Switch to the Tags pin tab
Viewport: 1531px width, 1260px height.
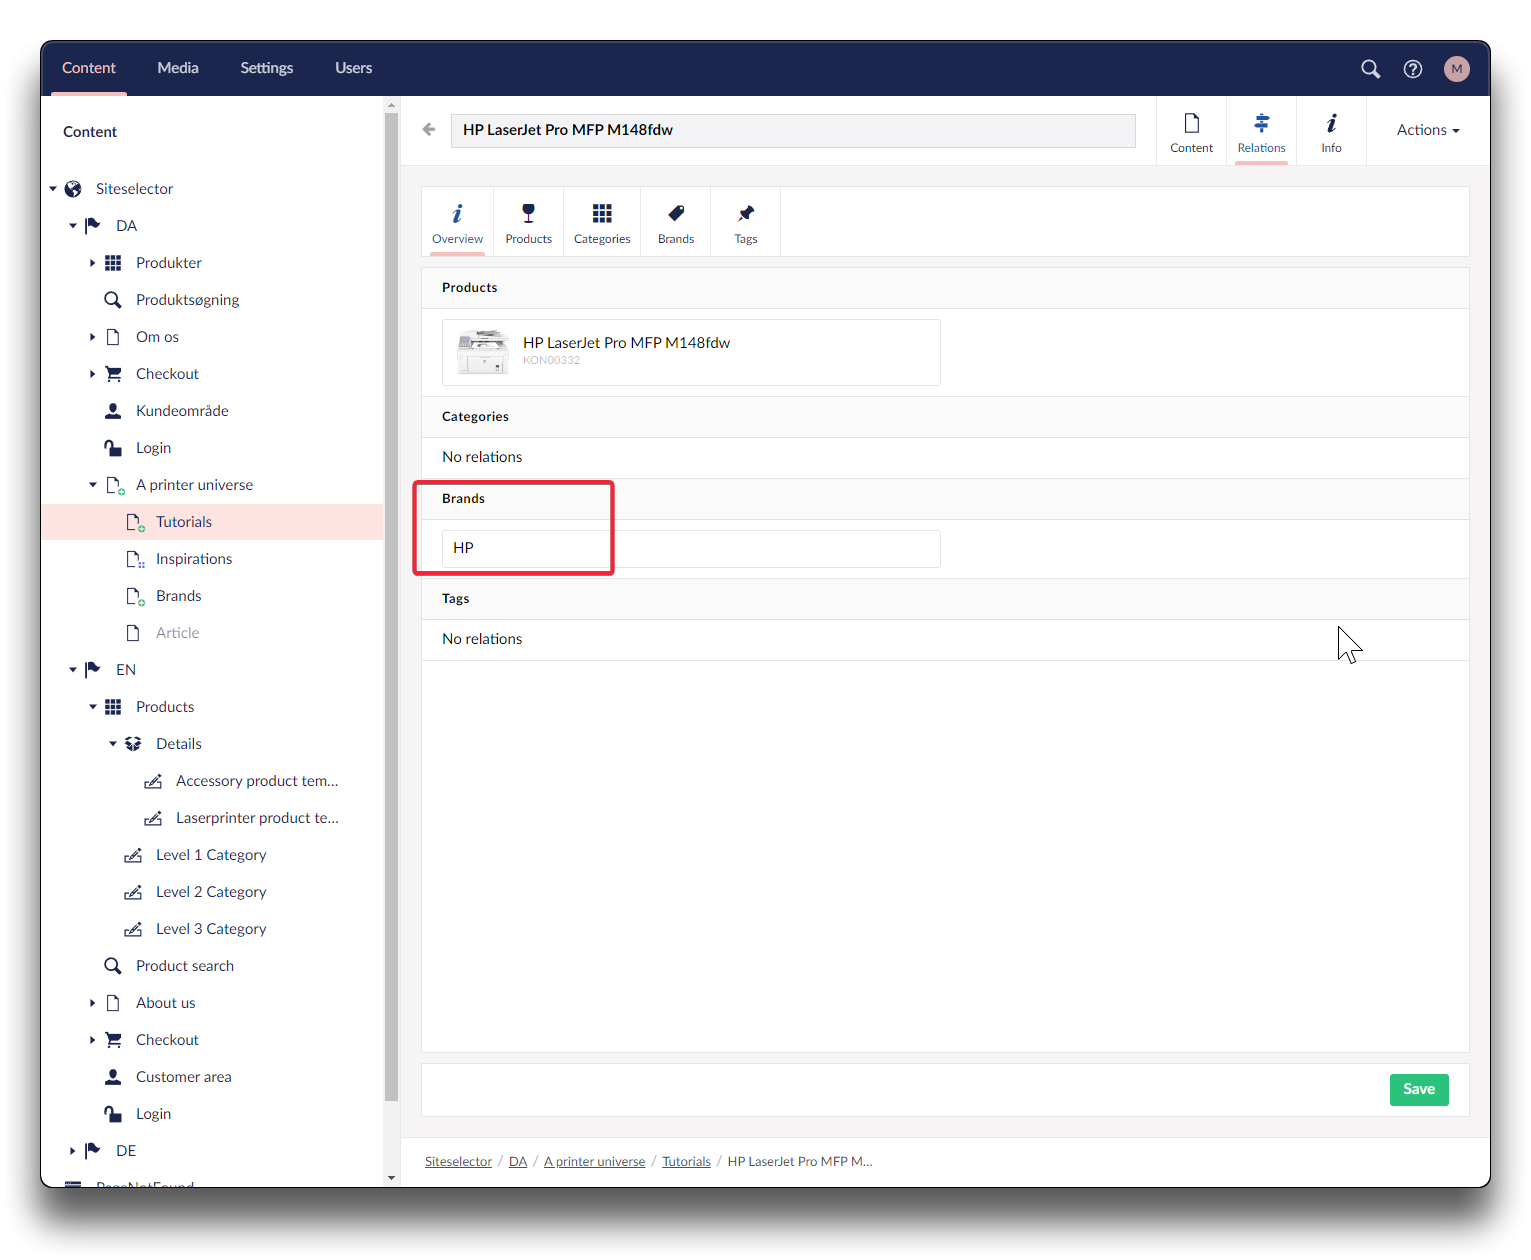click(x=745, y=222)
